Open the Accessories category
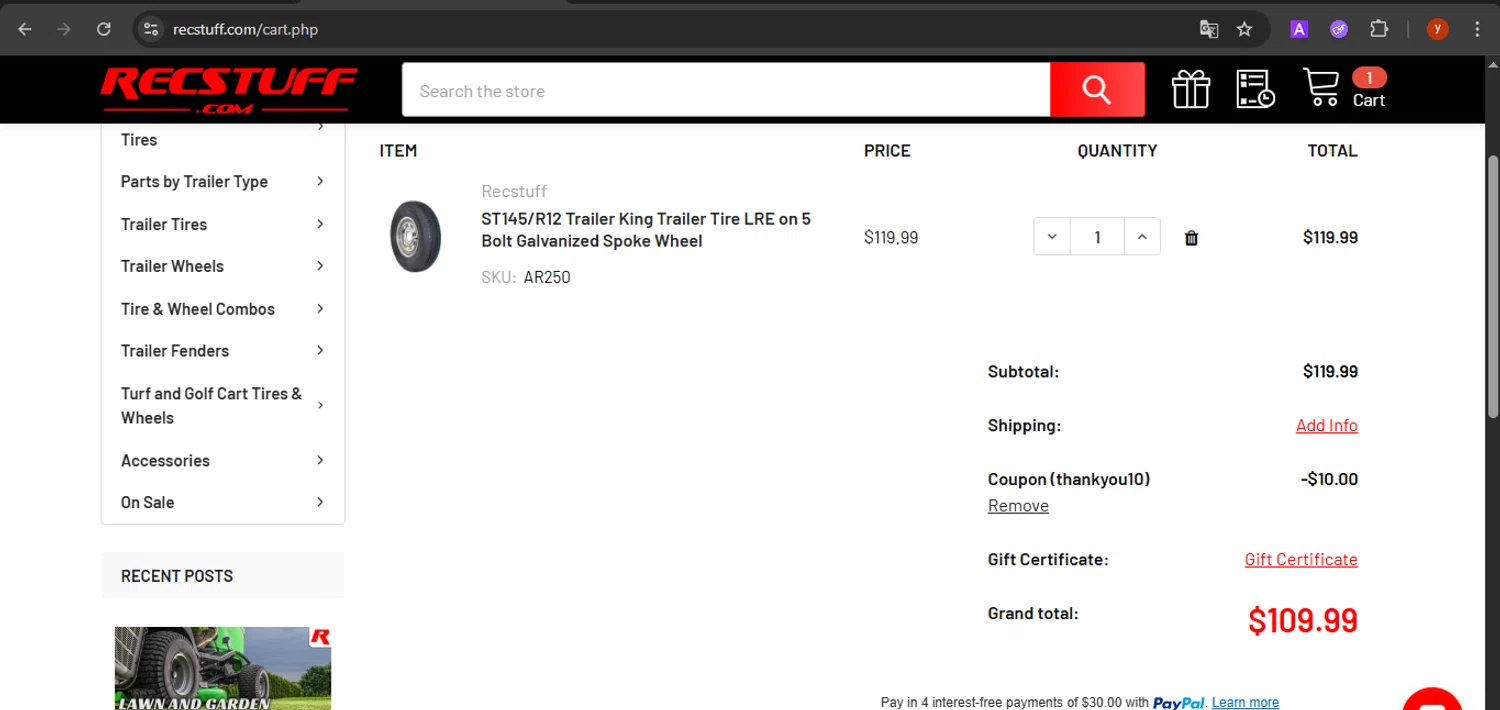 pos(165,460)
